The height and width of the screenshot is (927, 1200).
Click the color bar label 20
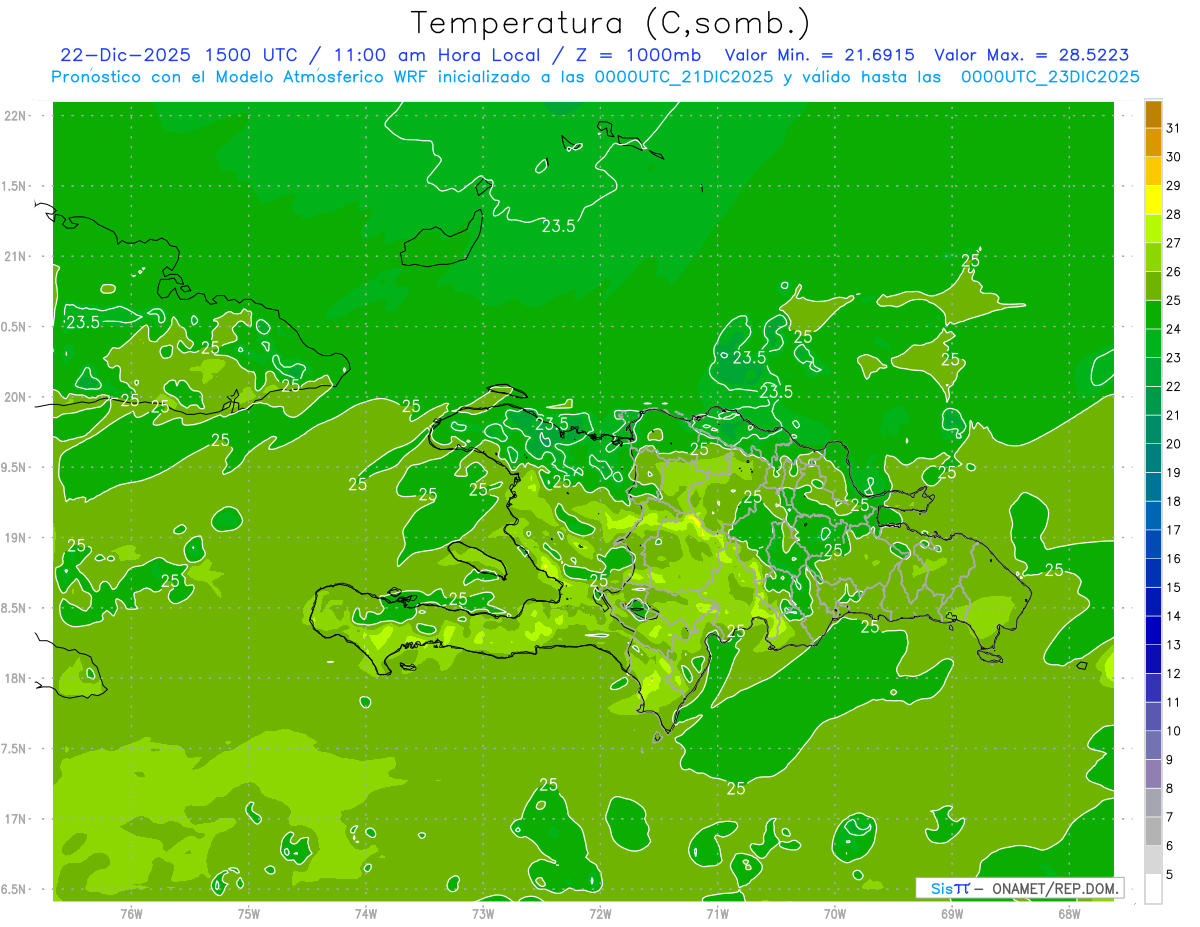tap(1173, 444)
